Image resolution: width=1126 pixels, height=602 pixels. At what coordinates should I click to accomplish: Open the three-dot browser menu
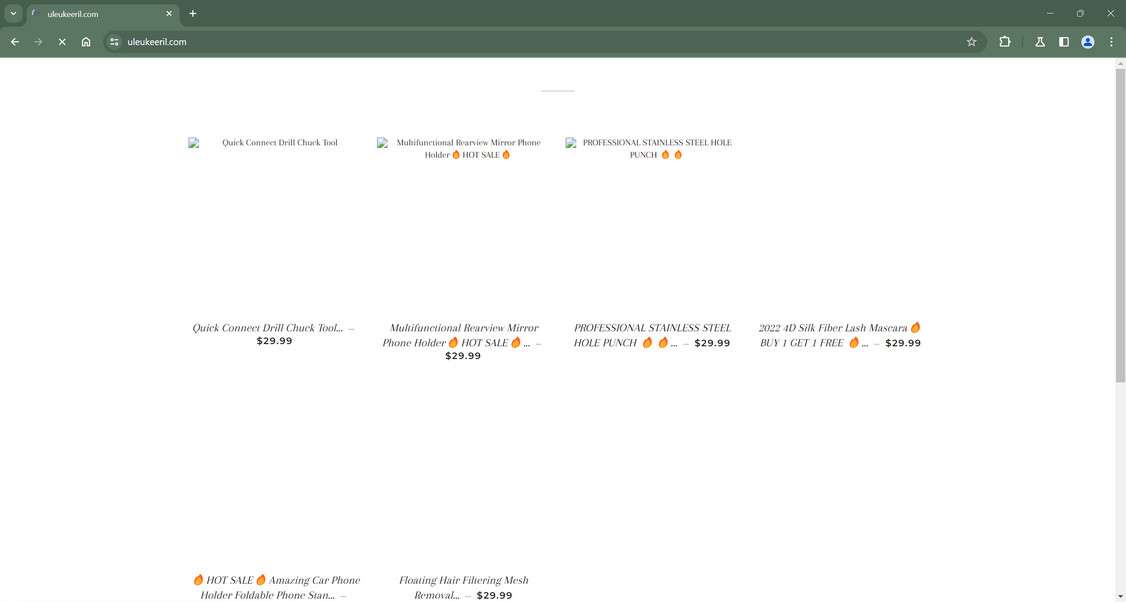tap(1110, 42)
